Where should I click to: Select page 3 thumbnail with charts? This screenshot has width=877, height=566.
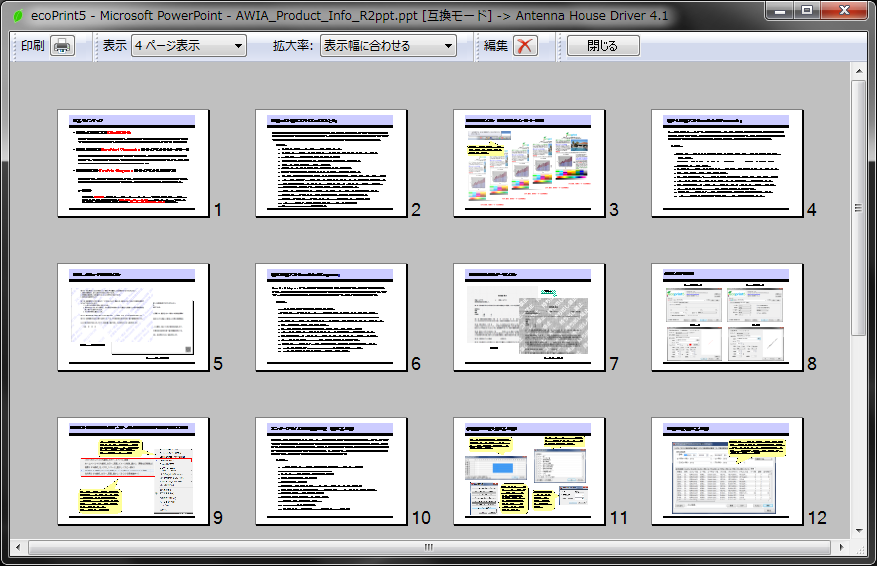tap(529, 163)
